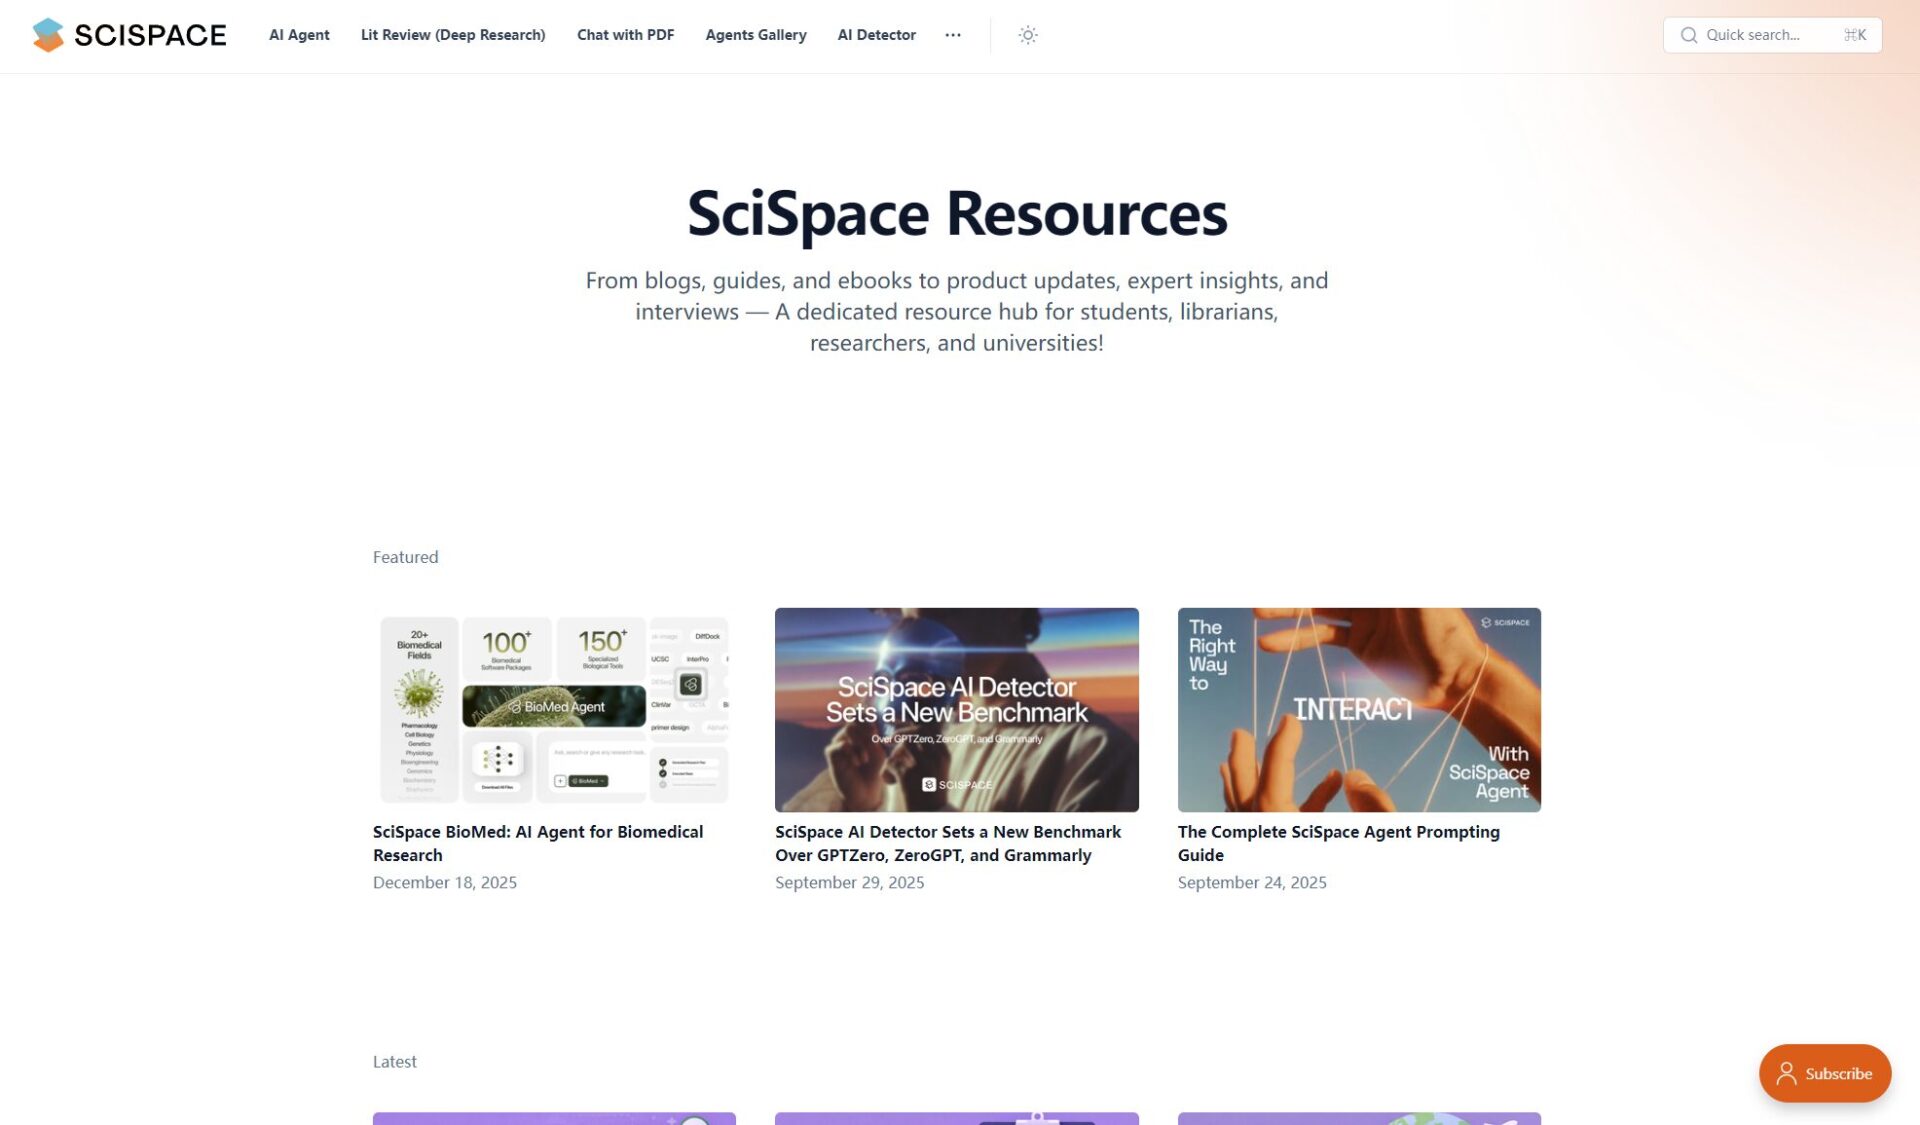Click the Quick search input field
Viewport: 1920px width, 1125px height.
click(1772, 35)
